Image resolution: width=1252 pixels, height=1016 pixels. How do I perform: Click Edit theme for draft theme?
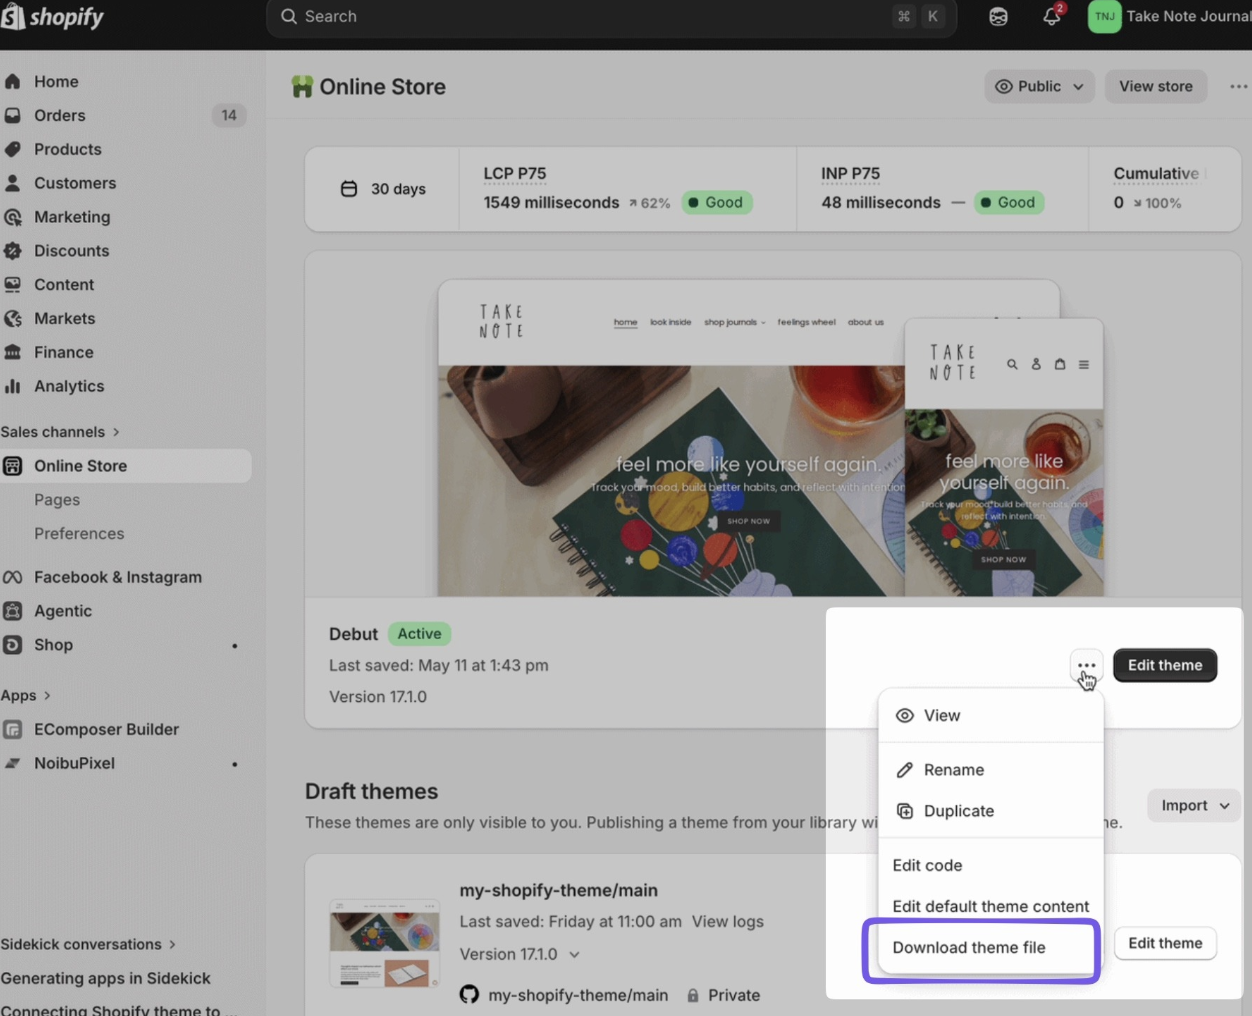1165,944
